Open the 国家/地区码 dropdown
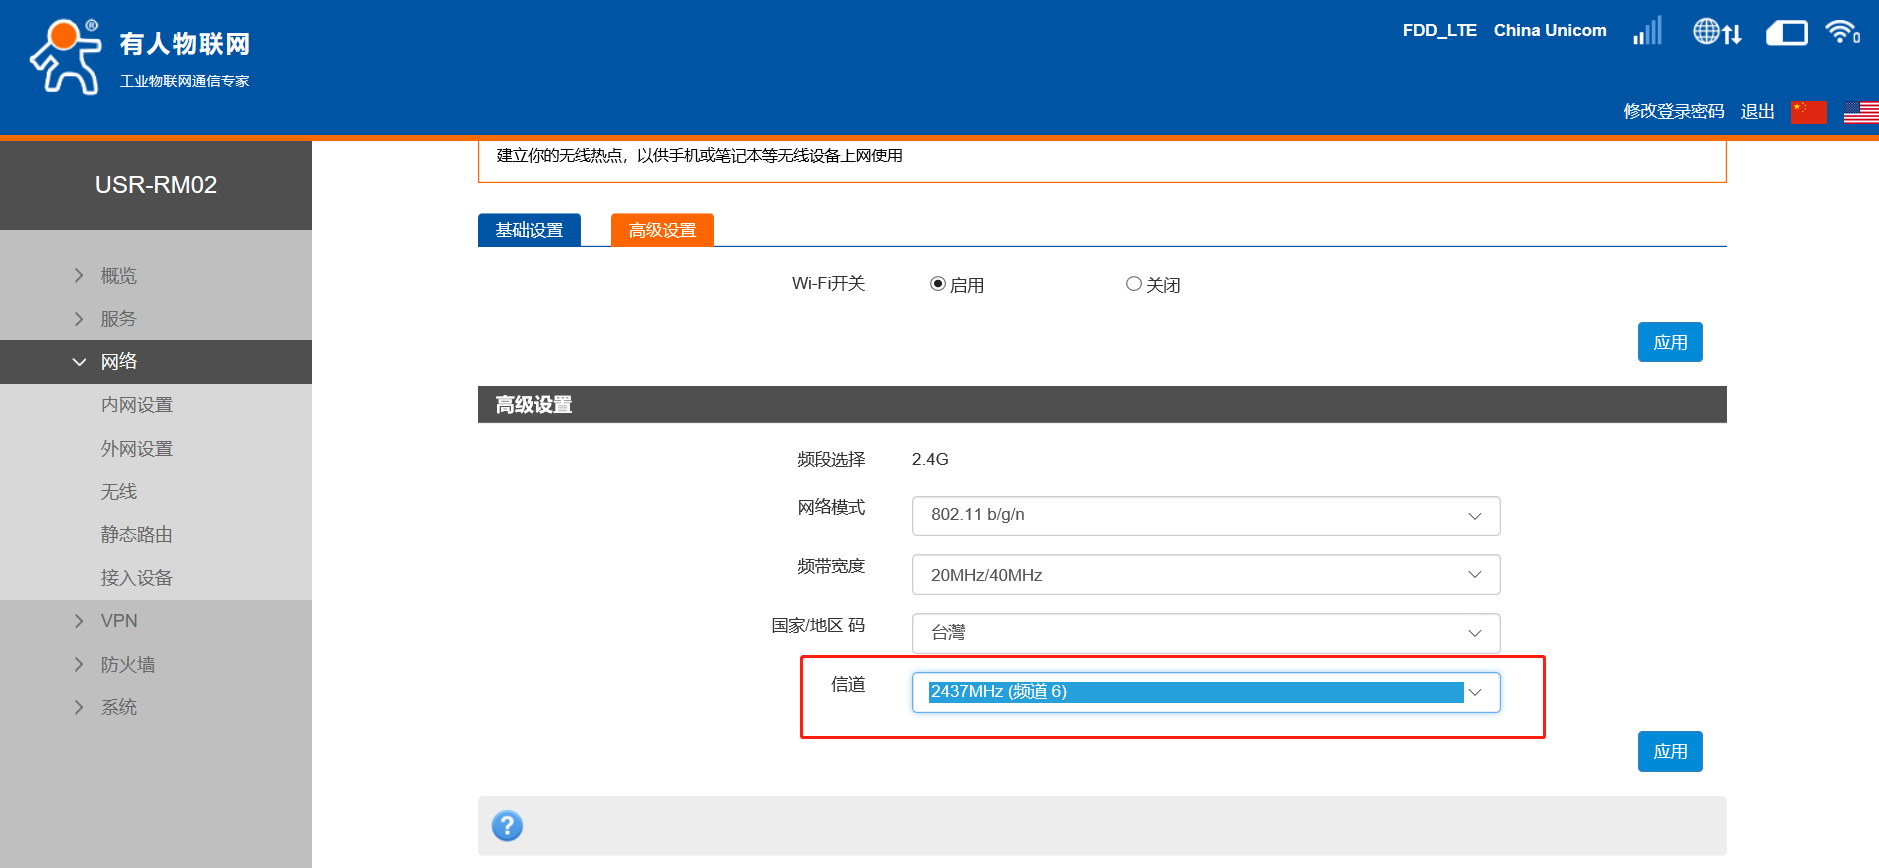1879x868 pixels. [x=1205, y=633]
